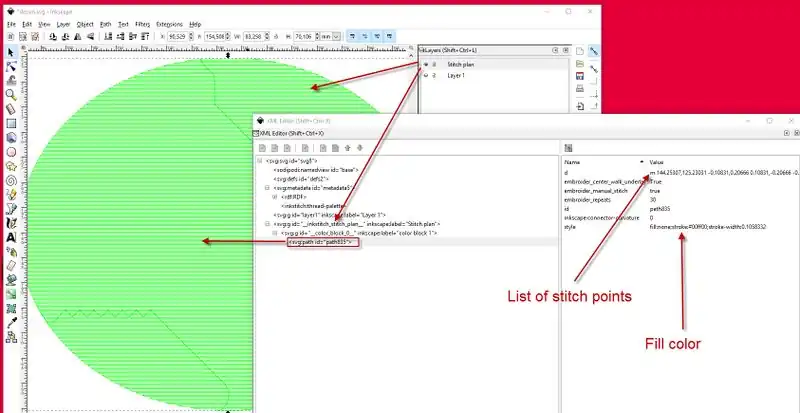Select the arrow Selector tool
Image resolution: width=800 pixels, height=413 pixels.
(11, 52)
